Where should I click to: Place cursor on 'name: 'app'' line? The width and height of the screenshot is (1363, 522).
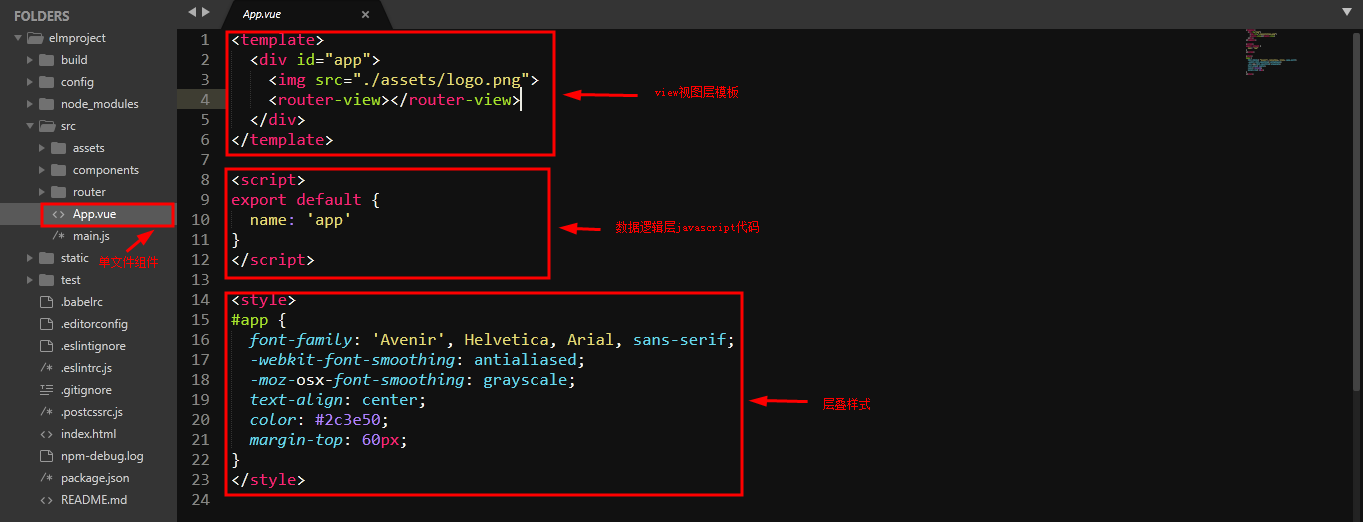[x=300, y=220]
